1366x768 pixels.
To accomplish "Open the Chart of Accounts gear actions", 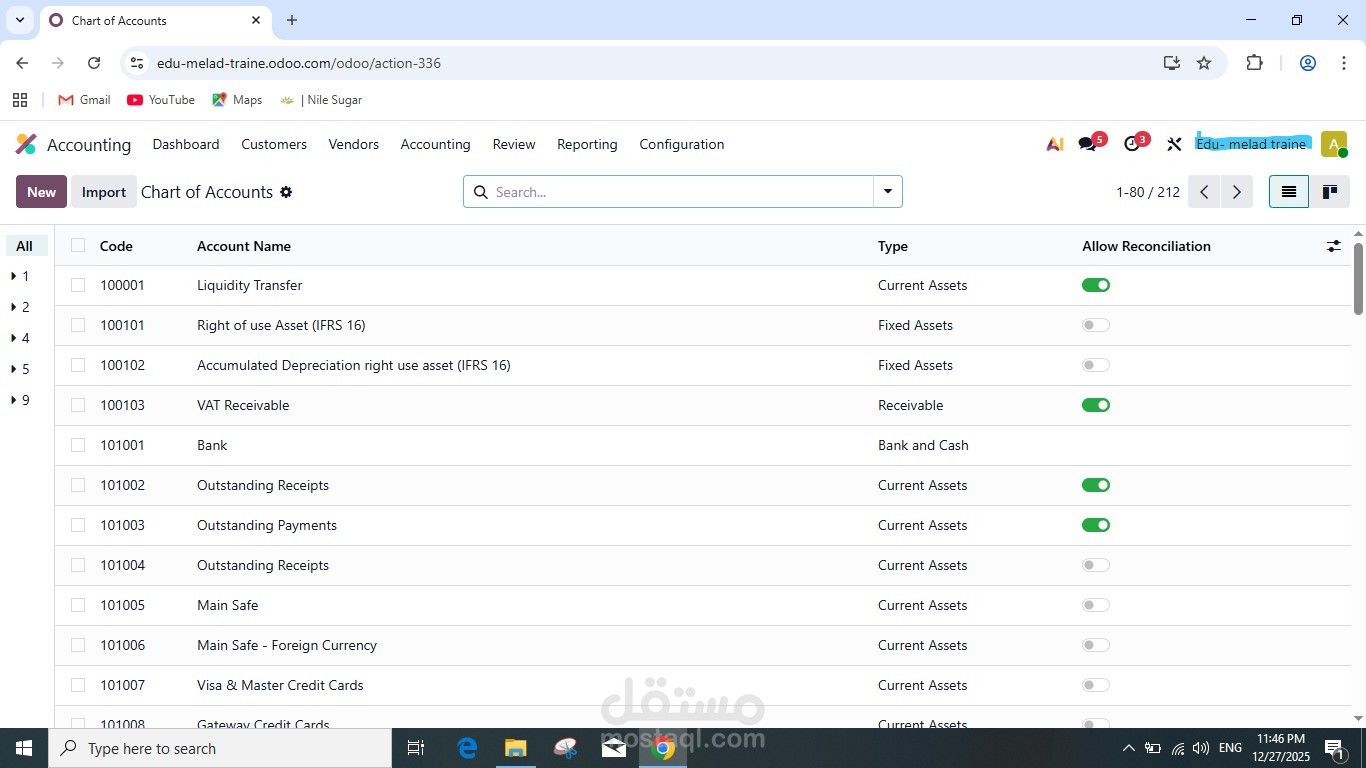I will point(286,192).
